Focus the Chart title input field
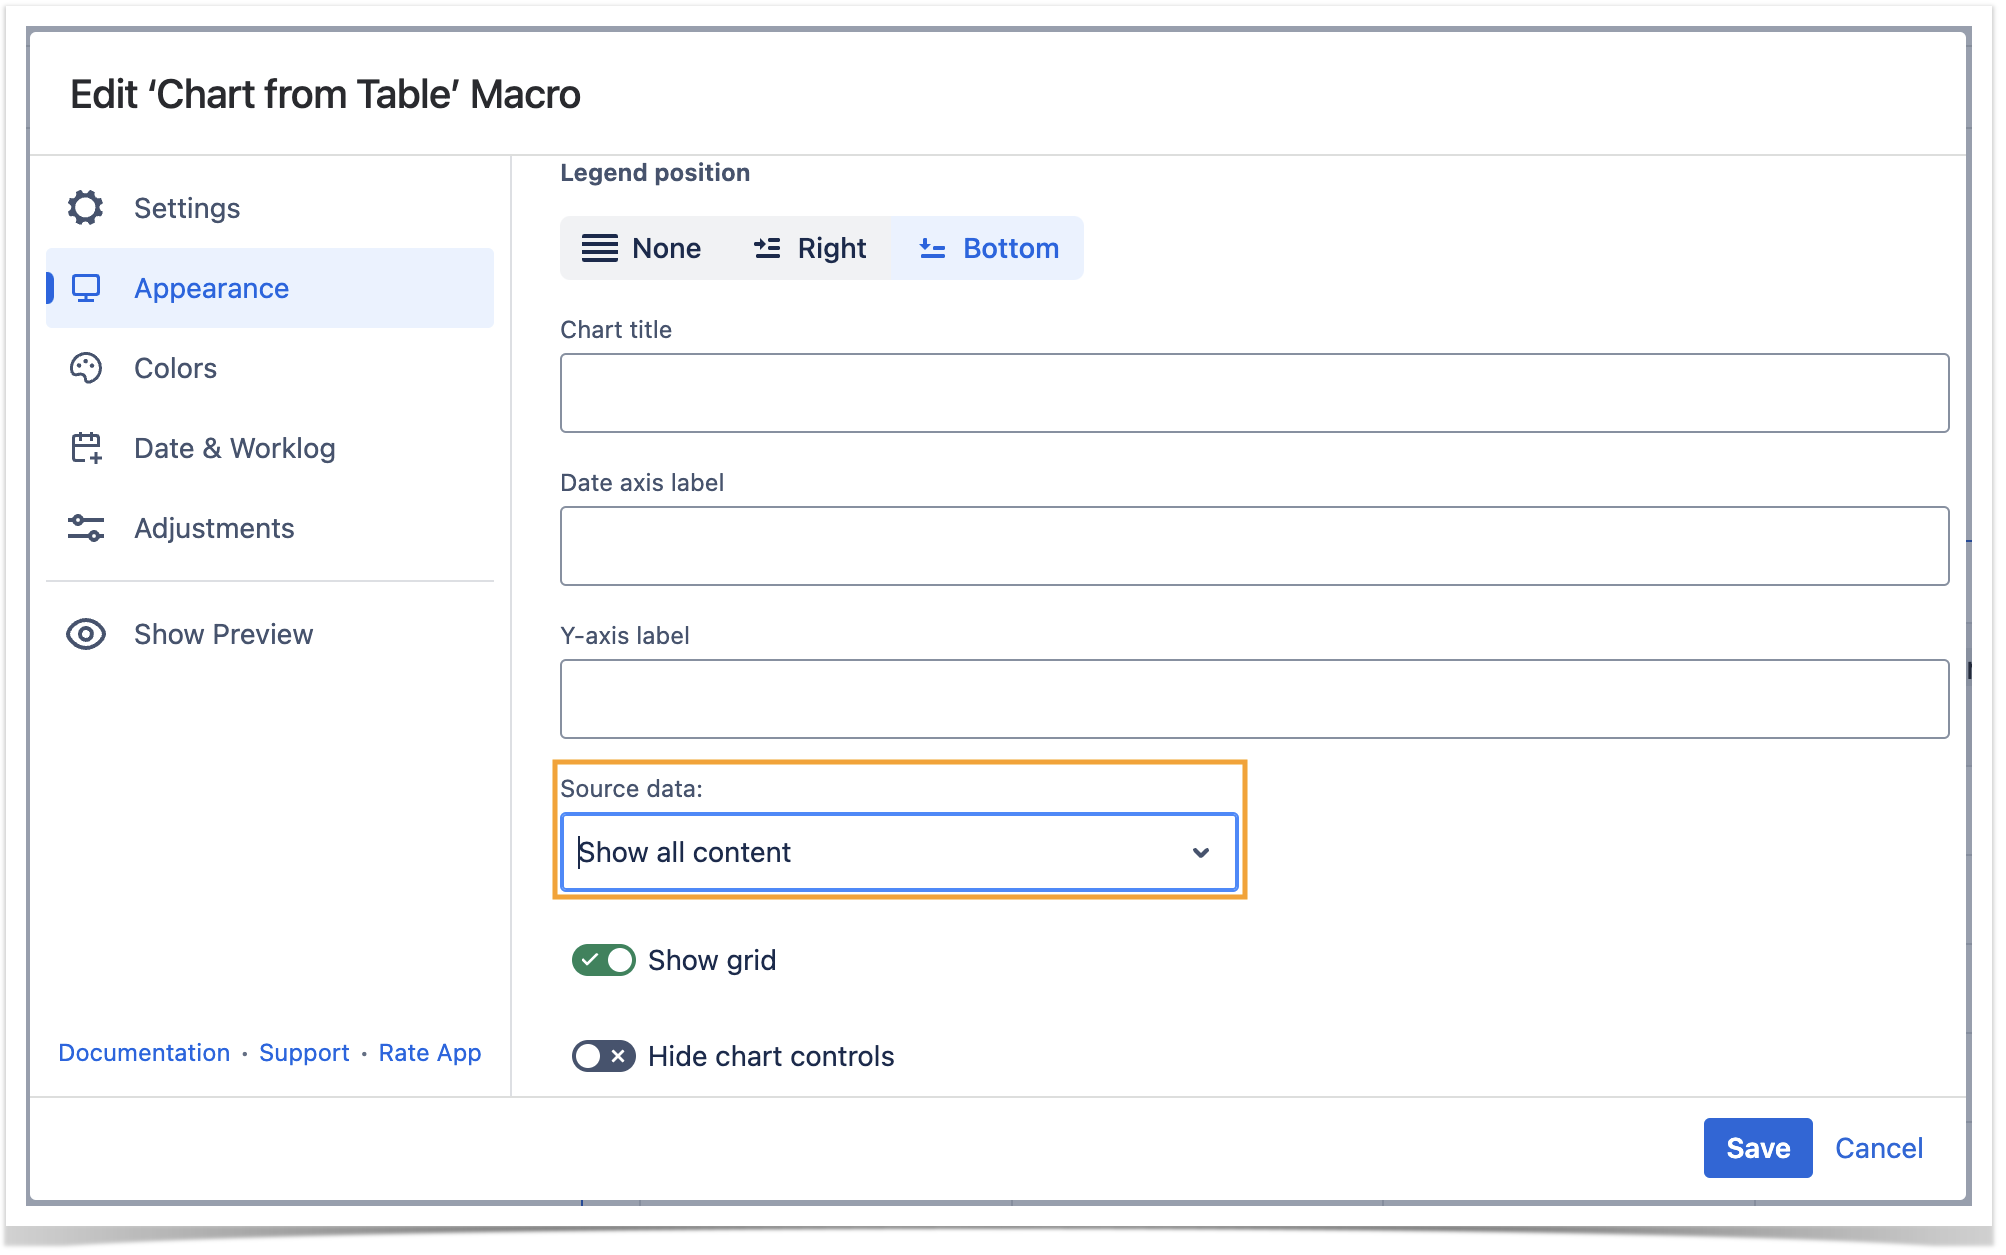Viewport: 2006px width, 1255px height. point(1253,393)
